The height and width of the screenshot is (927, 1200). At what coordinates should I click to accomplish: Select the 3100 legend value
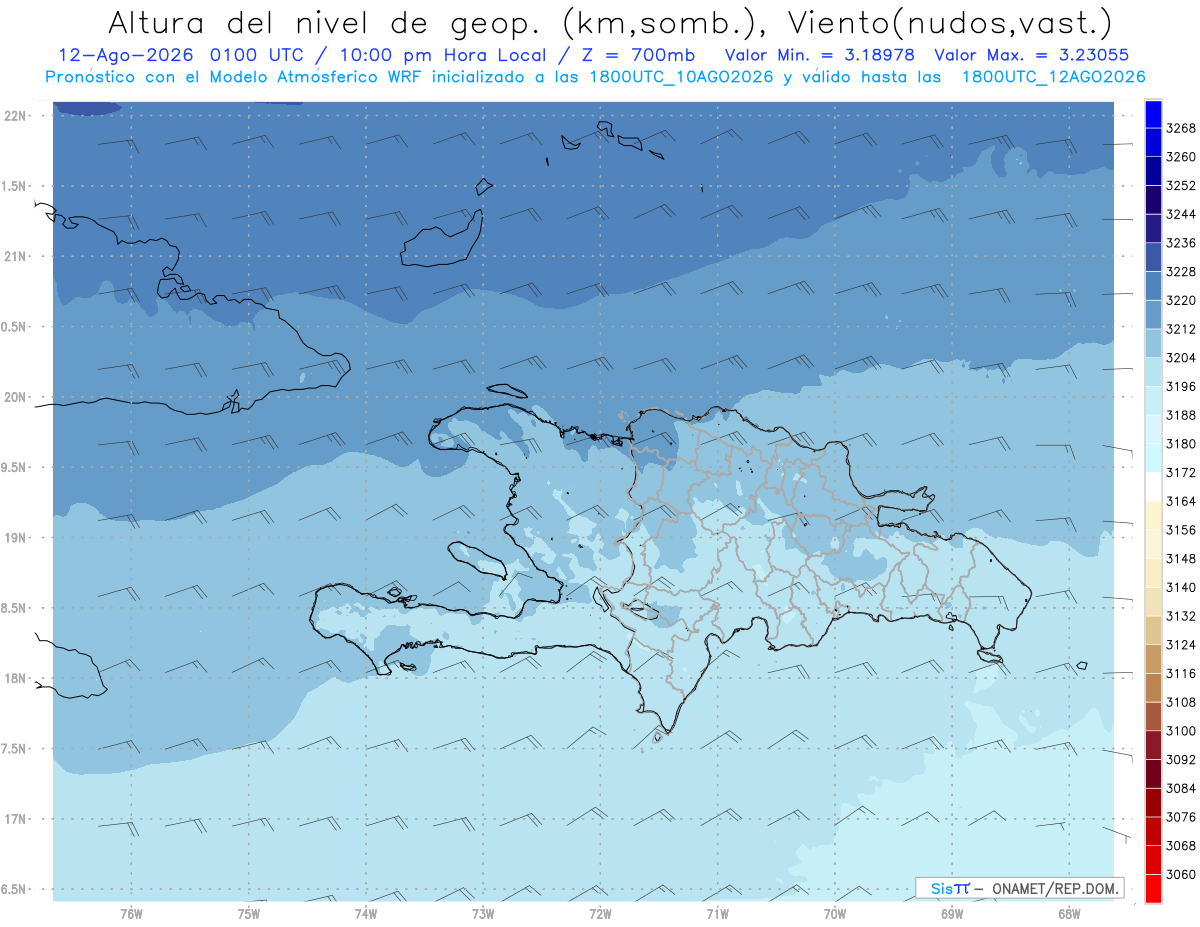click(x=1181, y=731)
